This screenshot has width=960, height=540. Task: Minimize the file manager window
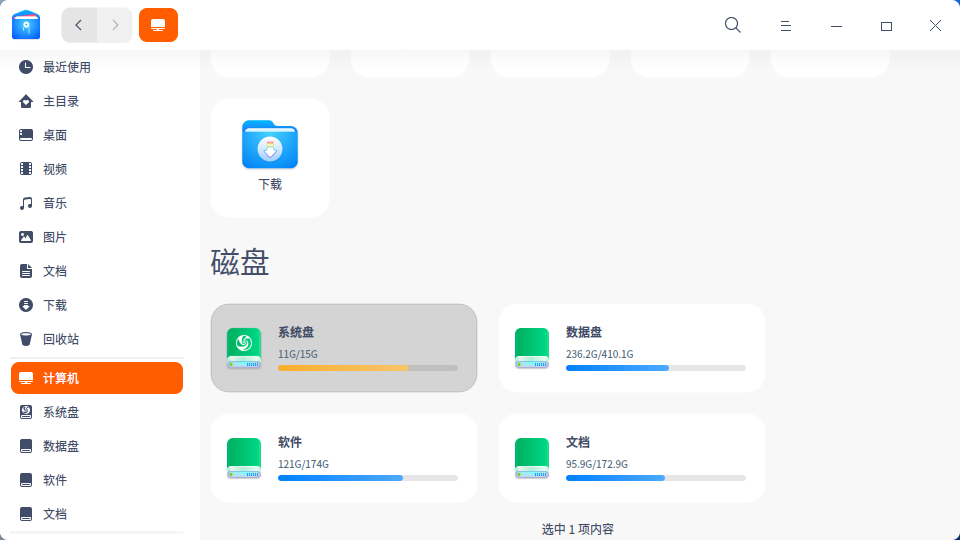click(836, 26)
